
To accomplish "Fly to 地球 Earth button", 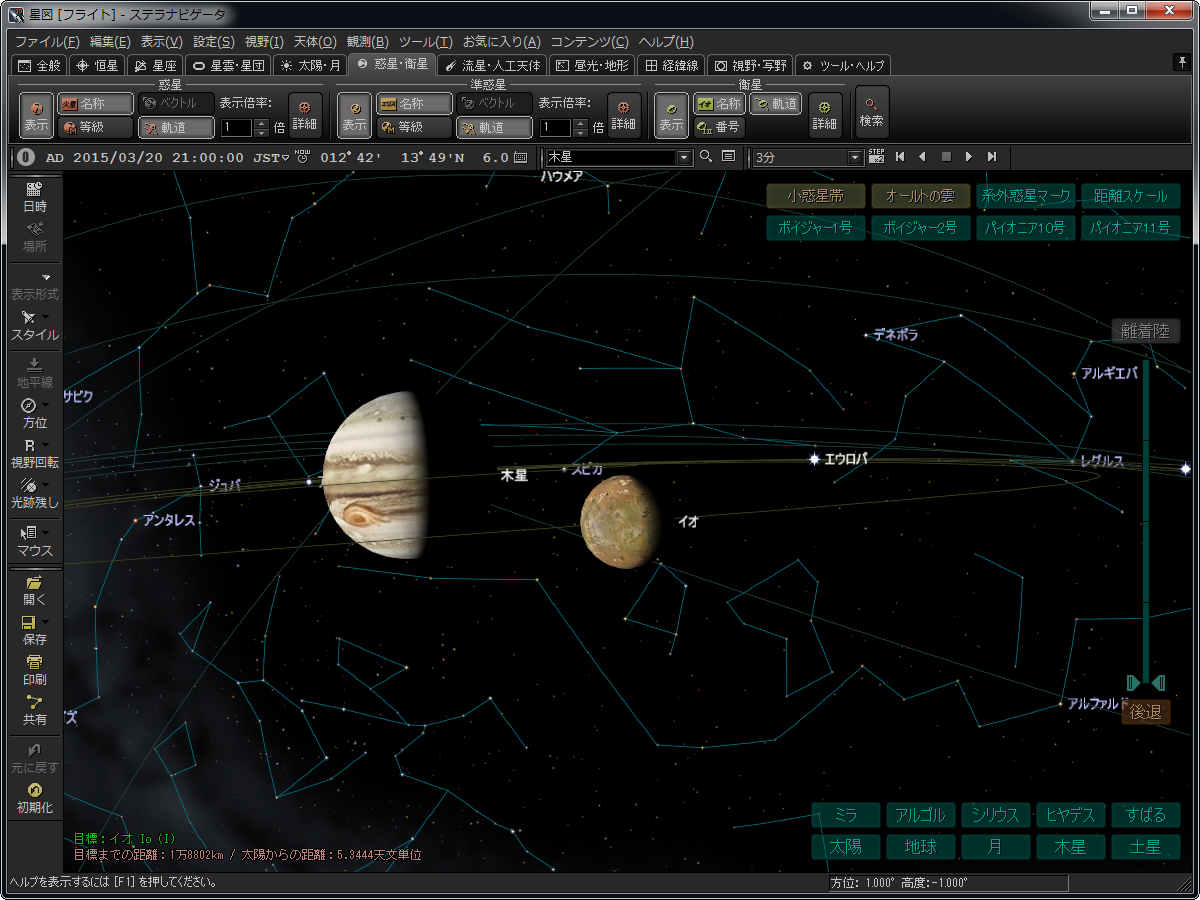I will (920, 847).
